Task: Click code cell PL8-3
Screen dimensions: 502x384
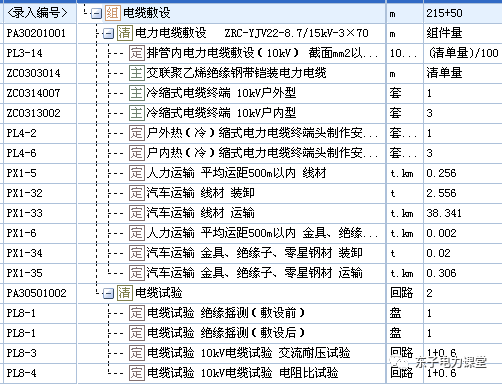Action: 40,353
